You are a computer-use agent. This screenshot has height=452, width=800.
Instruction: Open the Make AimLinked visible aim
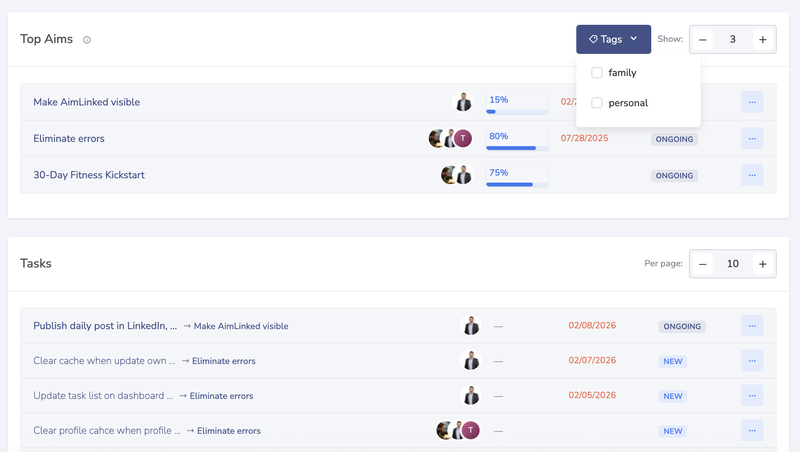pyautogui.click(x=86, y=102)
